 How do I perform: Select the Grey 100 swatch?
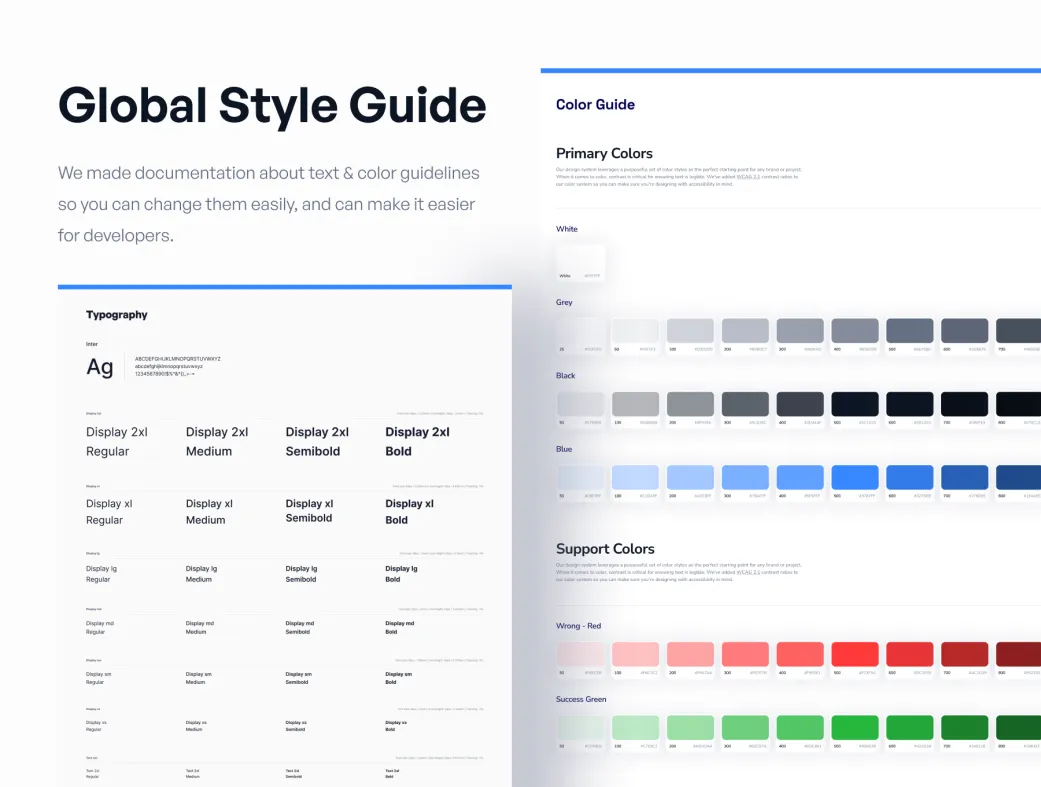click(690, 331)
